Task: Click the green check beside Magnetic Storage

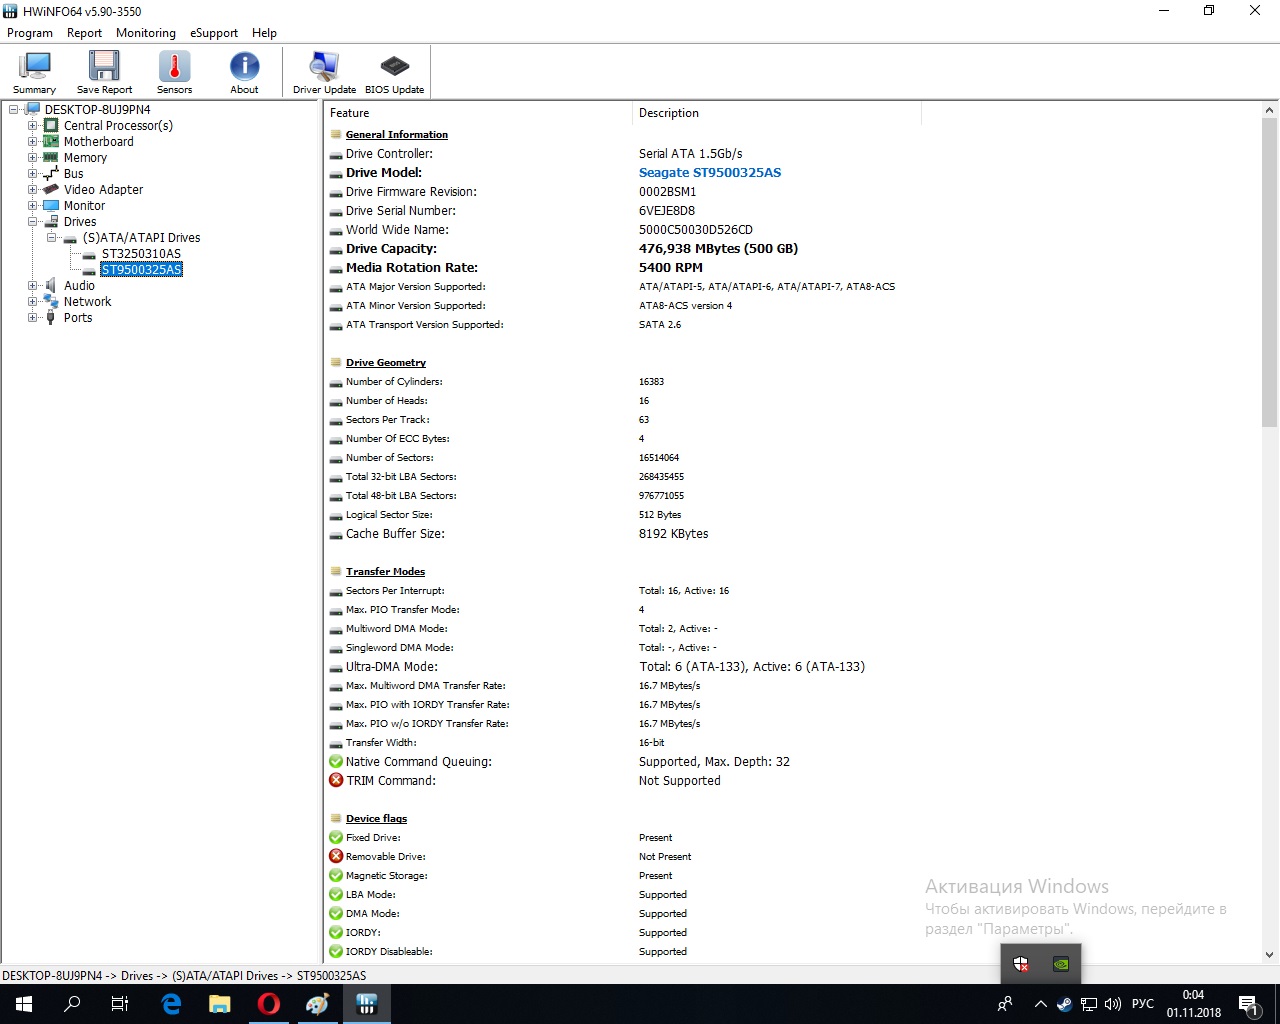Action: tap(336, 876)
